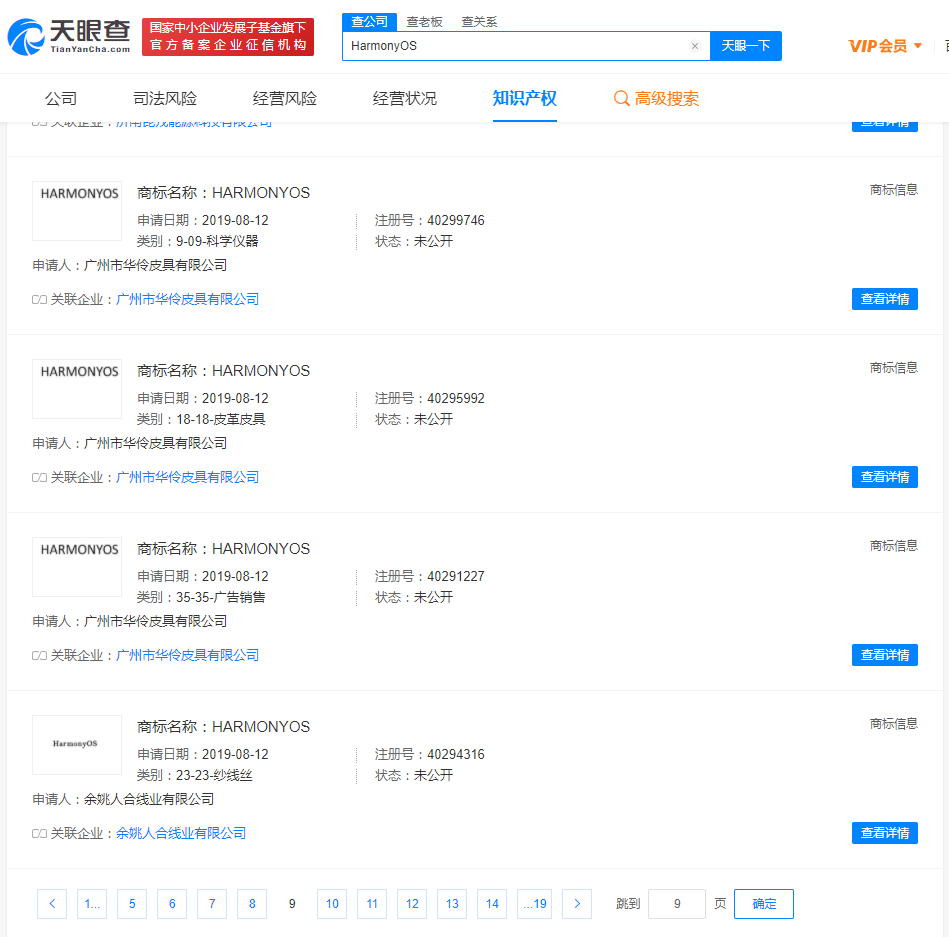Go to page 8

click(x=252, y=904)
